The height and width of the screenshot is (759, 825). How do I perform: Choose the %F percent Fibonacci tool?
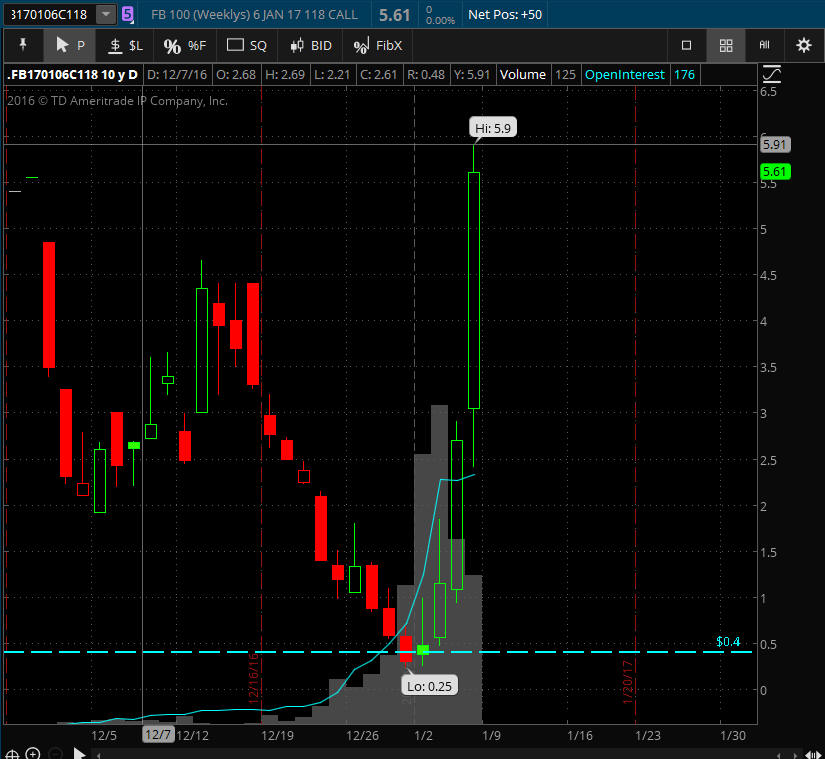[184, 45]
